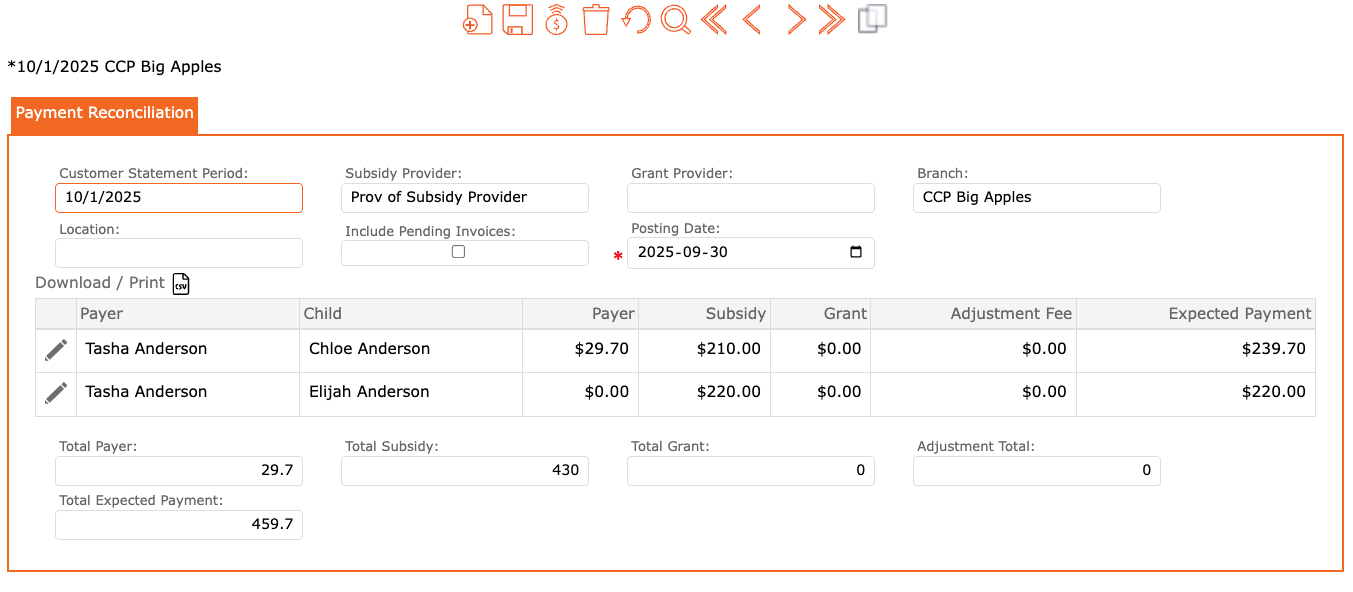The image size is (1353, 592).
Task: Click Customer Statement Period field
Action: (179, 198)
